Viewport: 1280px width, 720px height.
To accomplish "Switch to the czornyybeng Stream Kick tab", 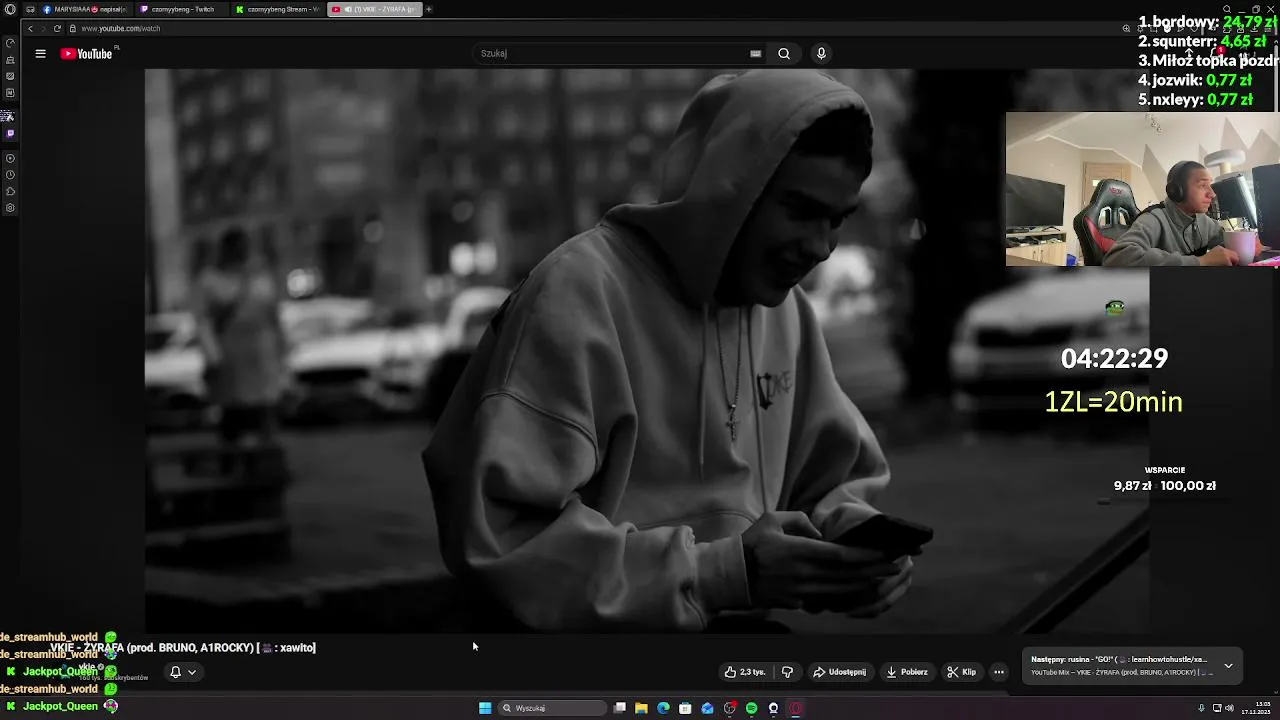I will click(x=277, y=9).
